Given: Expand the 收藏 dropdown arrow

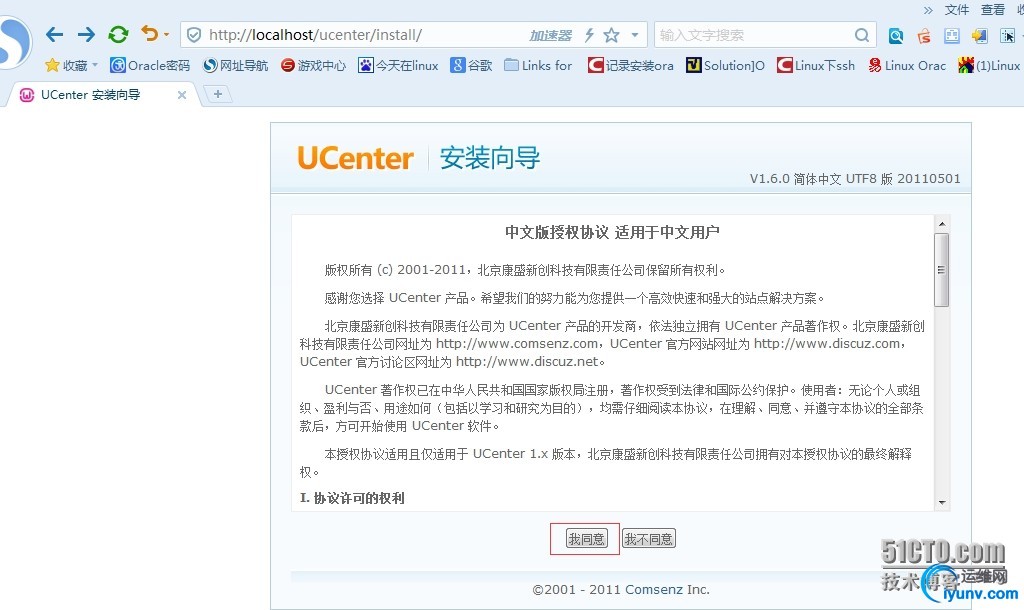Looking at the screenshot, I should click(x=95, y=65).
